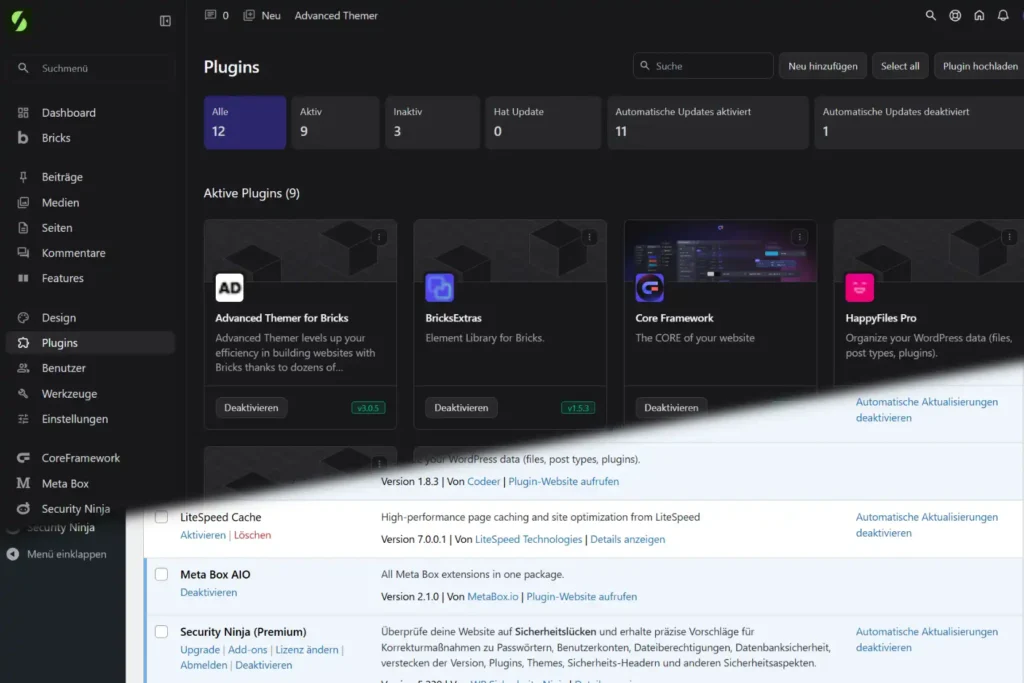This screenshot has height=683, width=1024.
Task: Click the home icon in the top bar
Action: (979, 16)
